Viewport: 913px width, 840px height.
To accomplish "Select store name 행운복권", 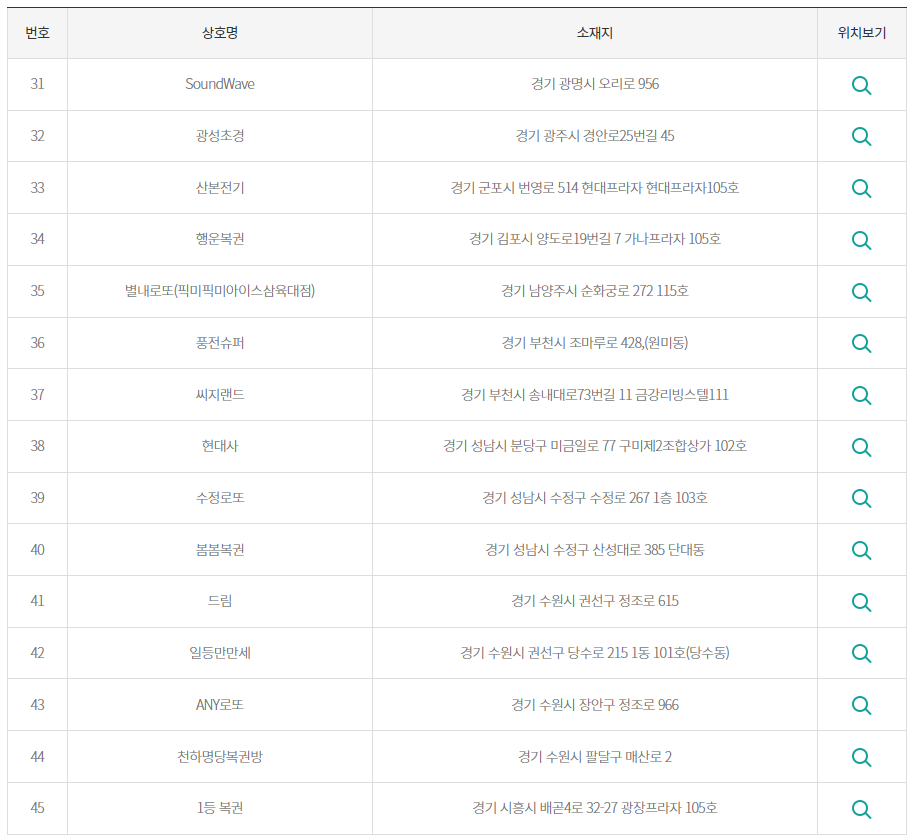I will 220,239.
